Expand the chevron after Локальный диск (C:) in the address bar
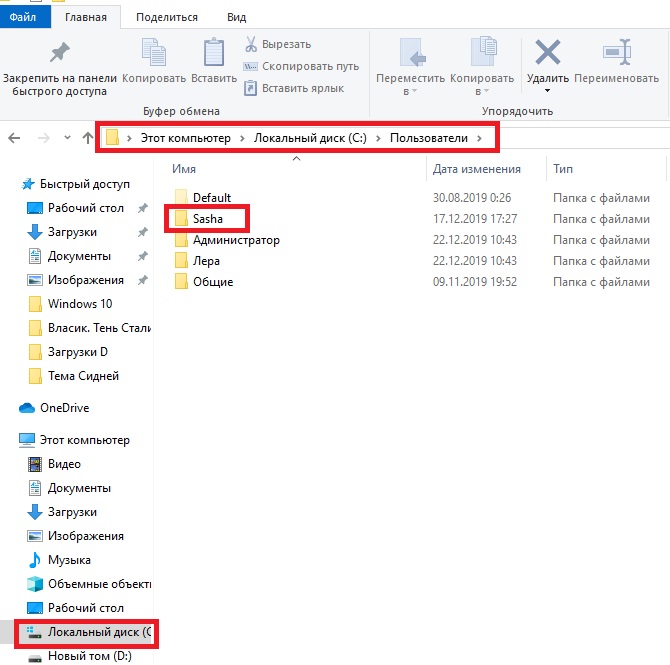 point(378,138)
